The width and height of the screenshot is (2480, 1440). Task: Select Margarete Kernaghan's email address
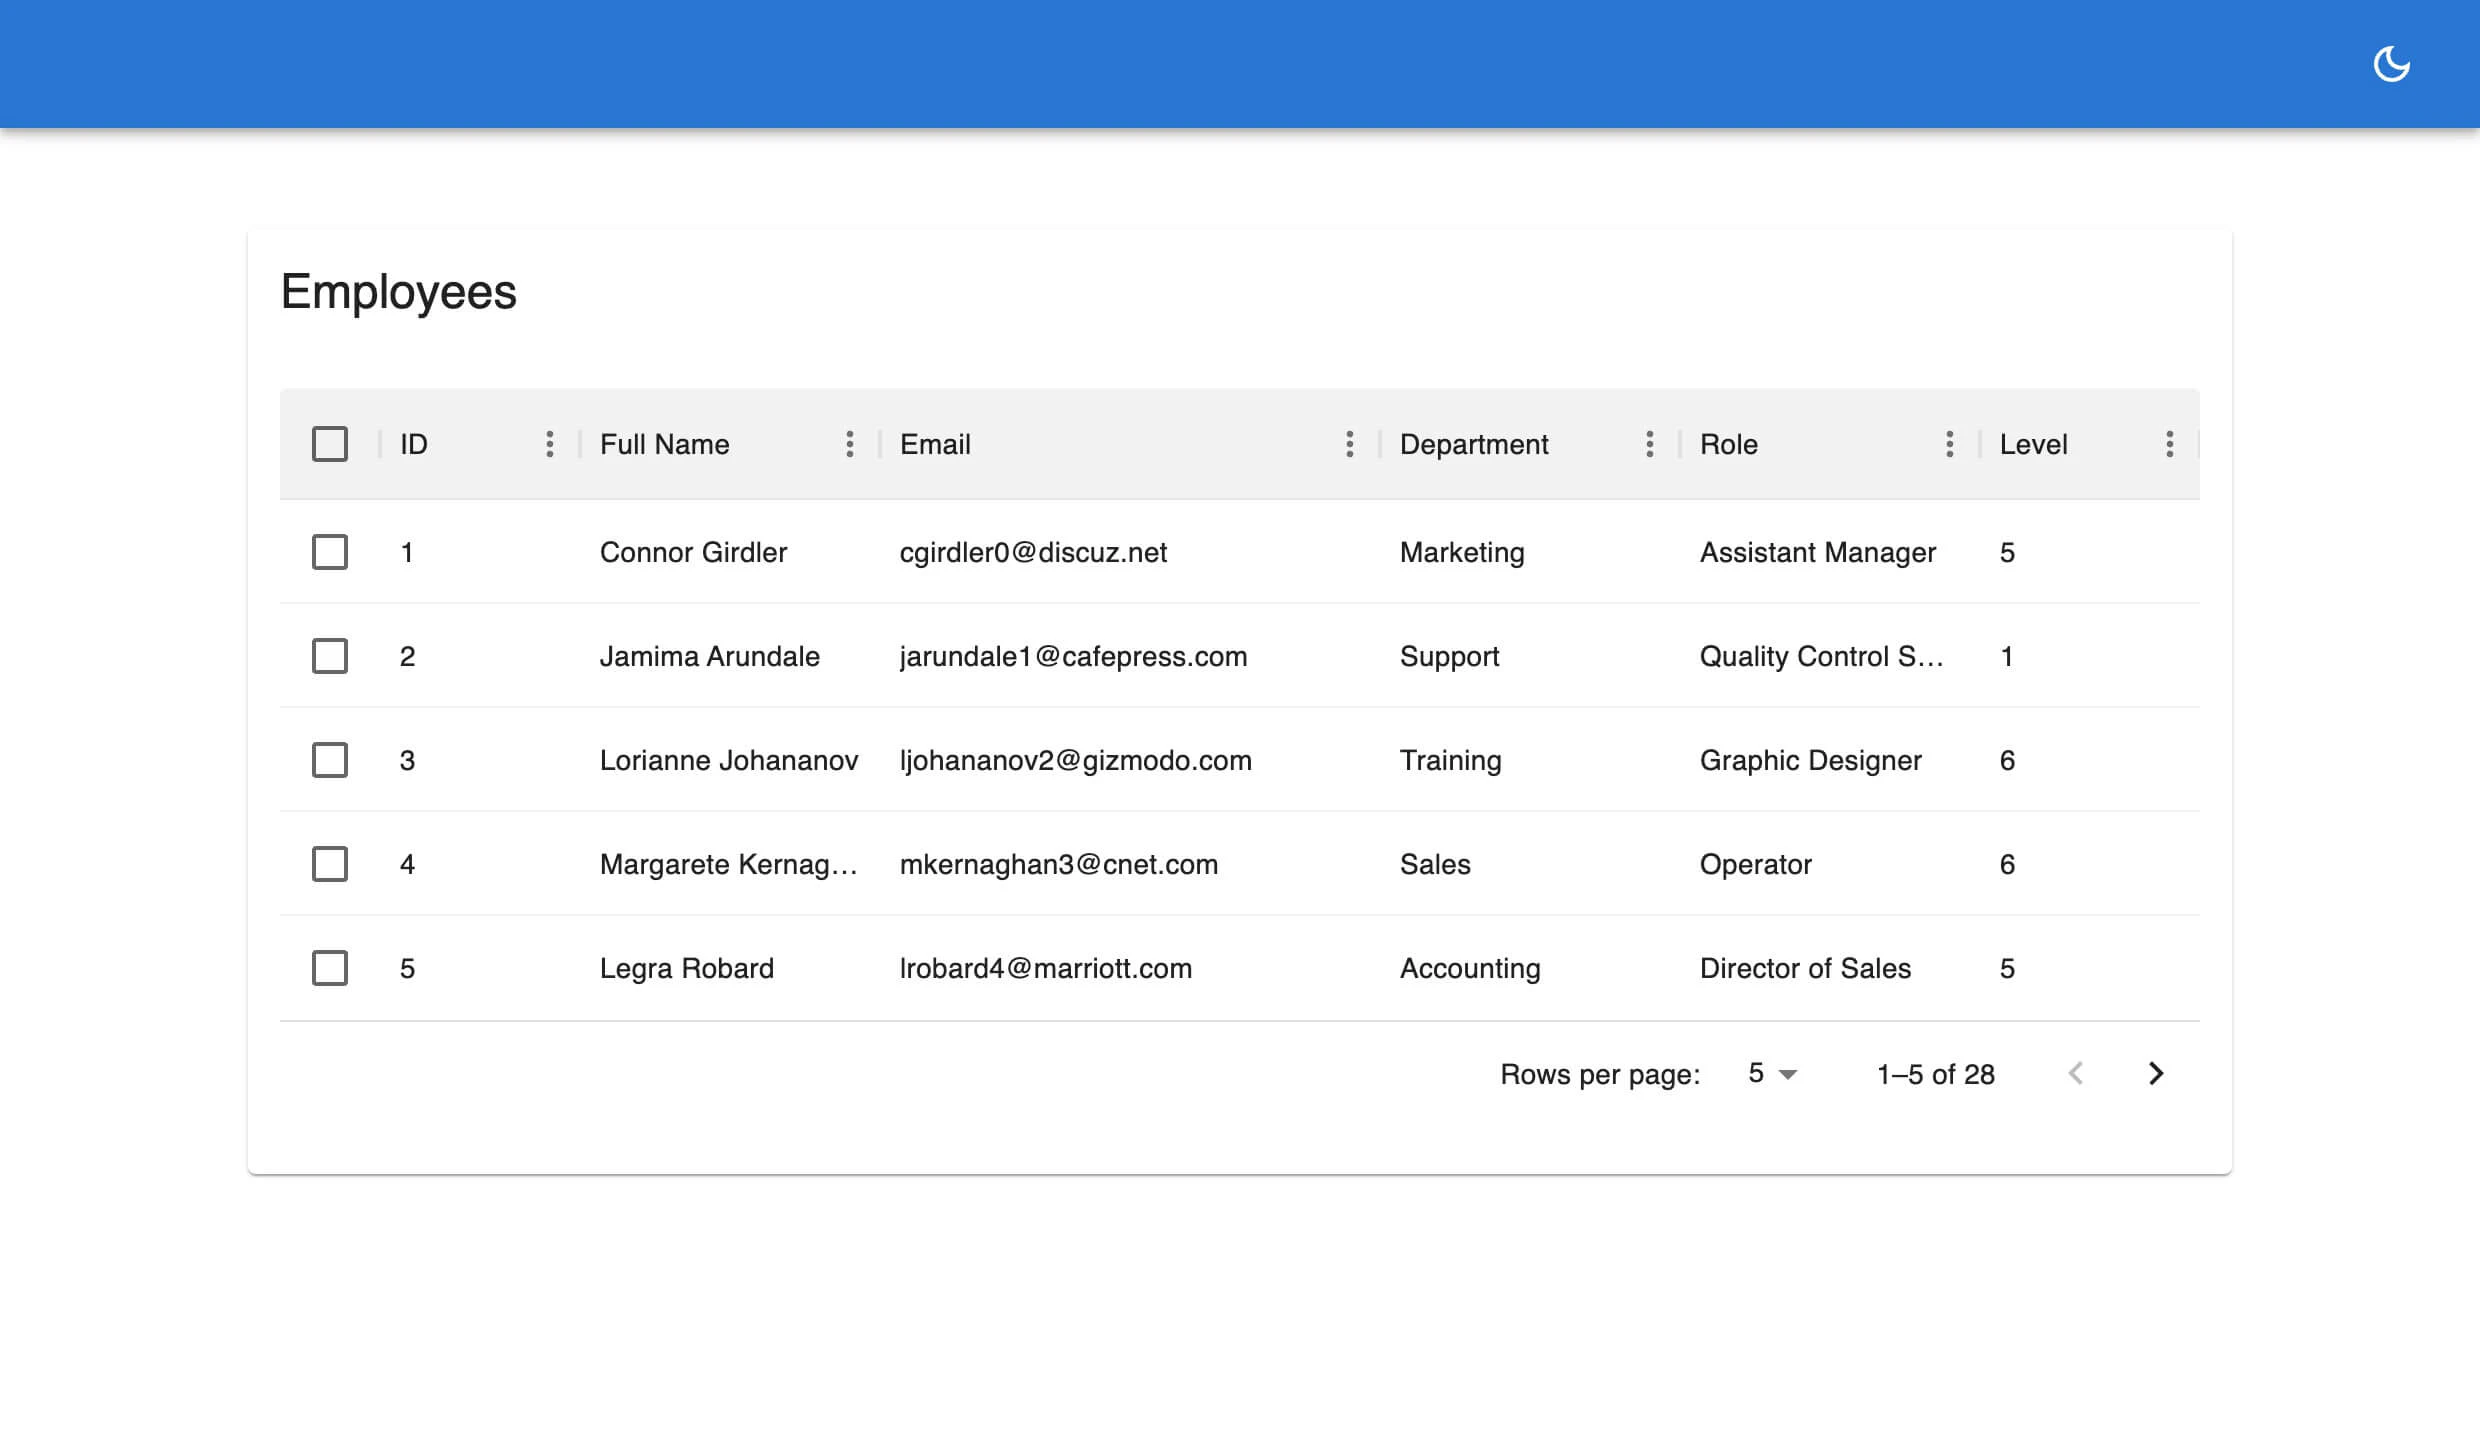[1060, 864]
